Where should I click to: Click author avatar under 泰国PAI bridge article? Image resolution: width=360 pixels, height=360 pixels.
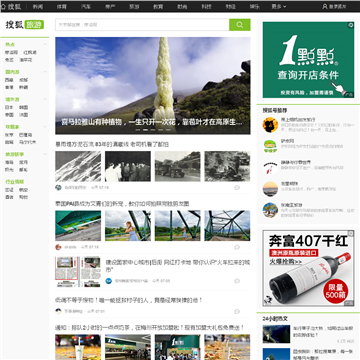point(58,247)
